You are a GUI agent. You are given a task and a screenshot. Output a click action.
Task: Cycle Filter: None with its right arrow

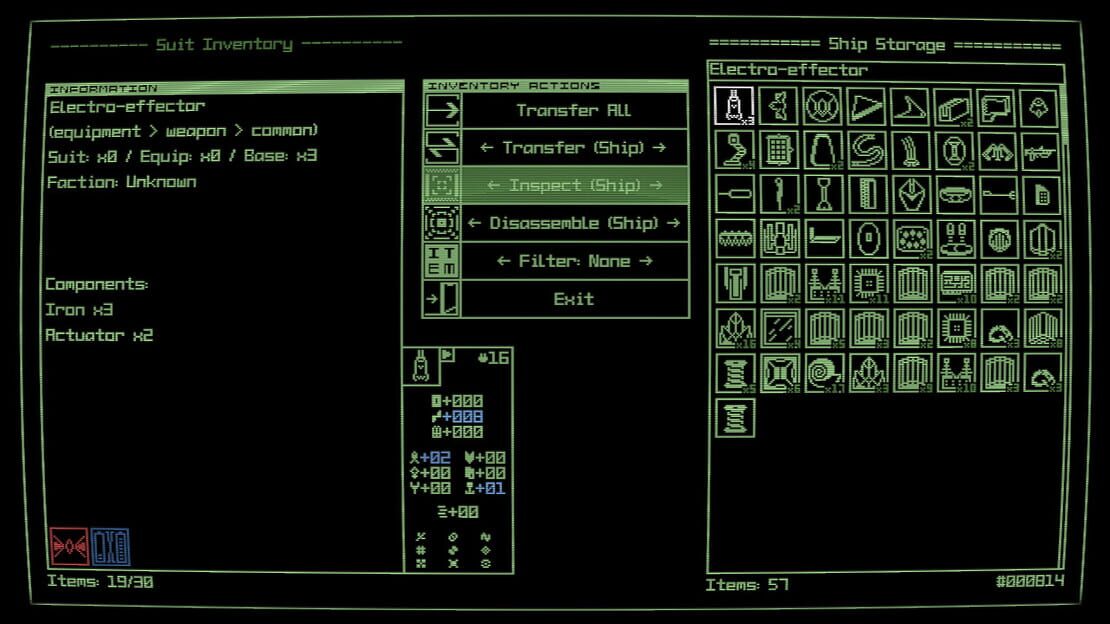[646, 261]
